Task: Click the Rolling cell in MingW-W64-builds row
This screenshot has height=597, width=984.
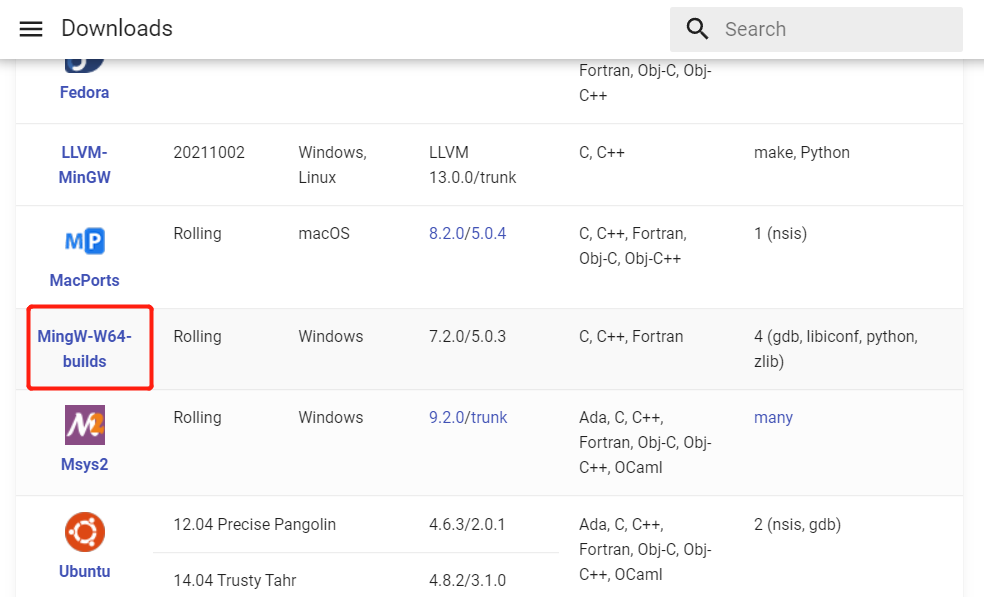Action: (x=197, y=336)
